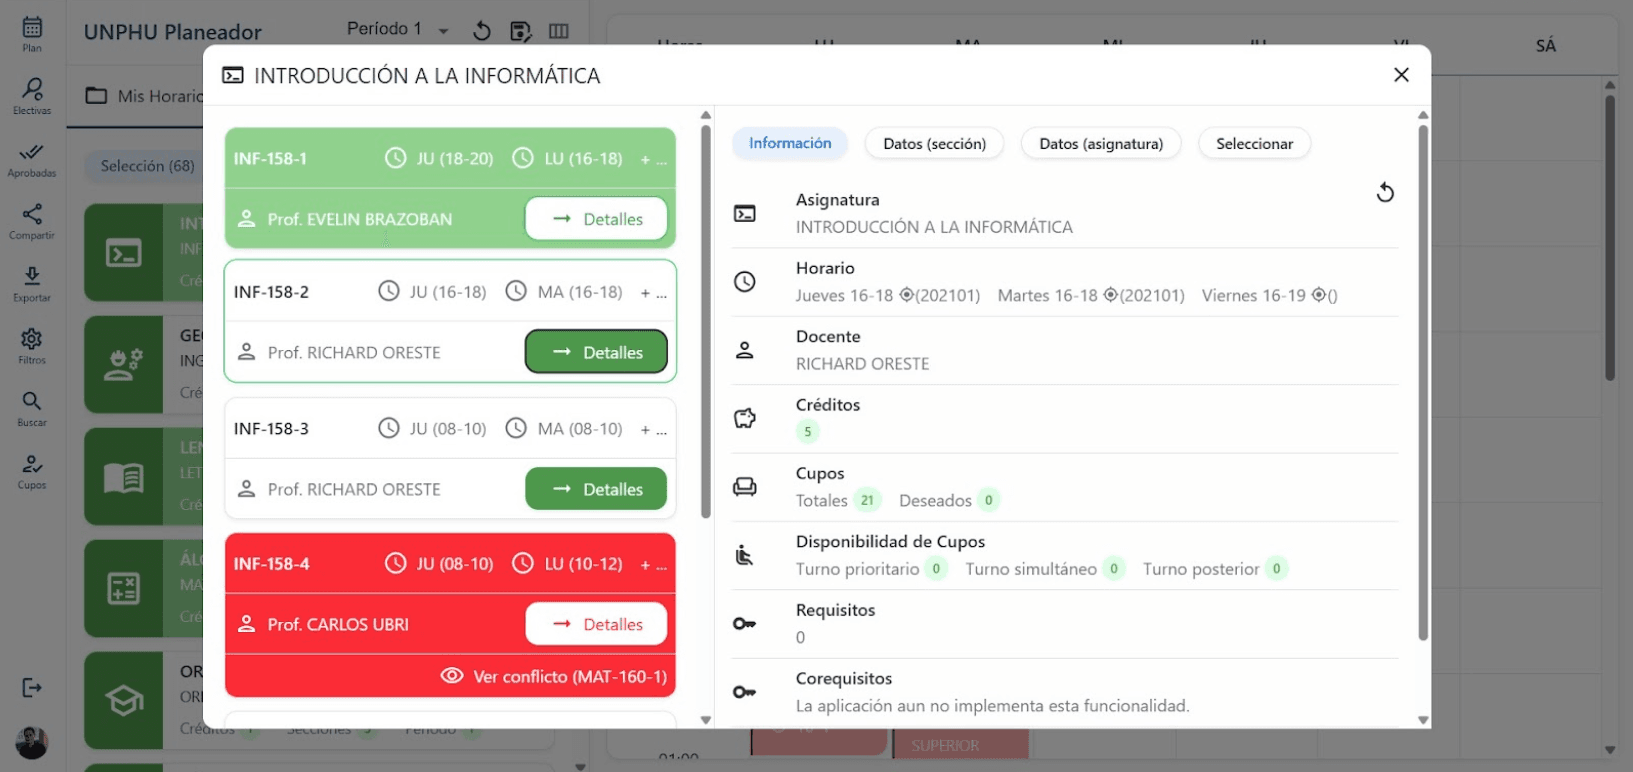Click the Requisitos key icon
This screenshot has width=1633, height=772.
point(745,623)
